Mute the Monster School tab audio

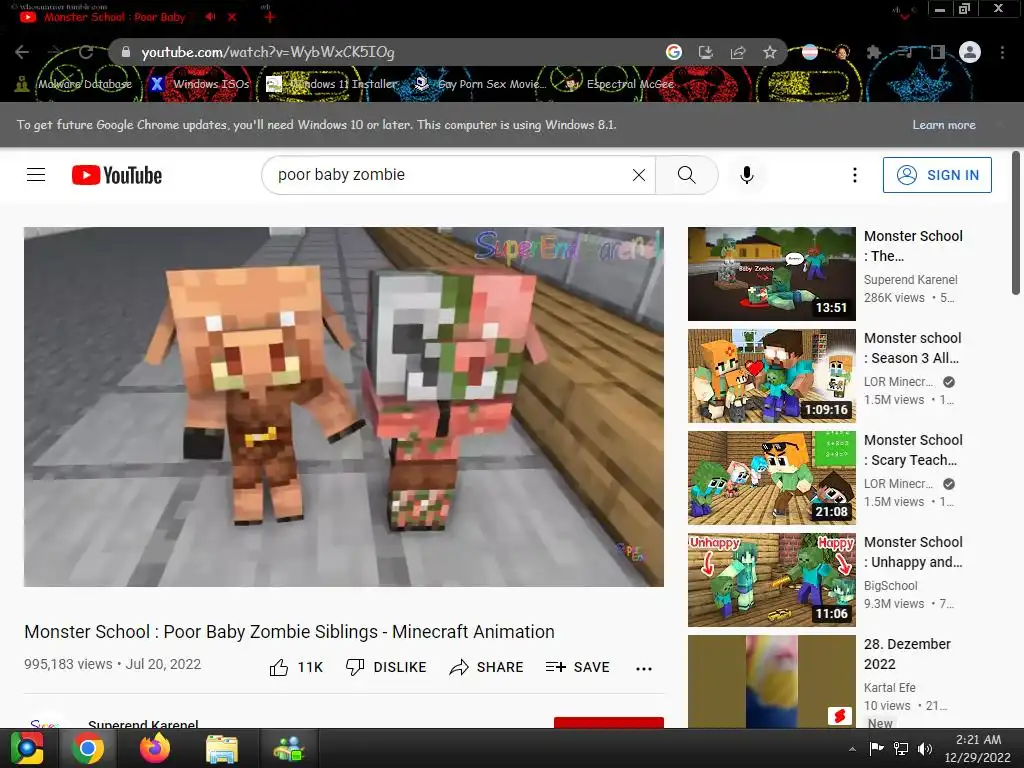[x=210, y=17]
